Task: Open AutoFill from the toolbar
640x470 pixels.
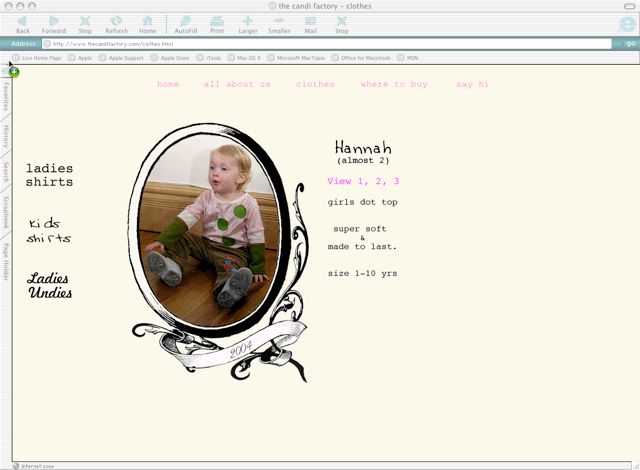Action: tap(186, 24)
